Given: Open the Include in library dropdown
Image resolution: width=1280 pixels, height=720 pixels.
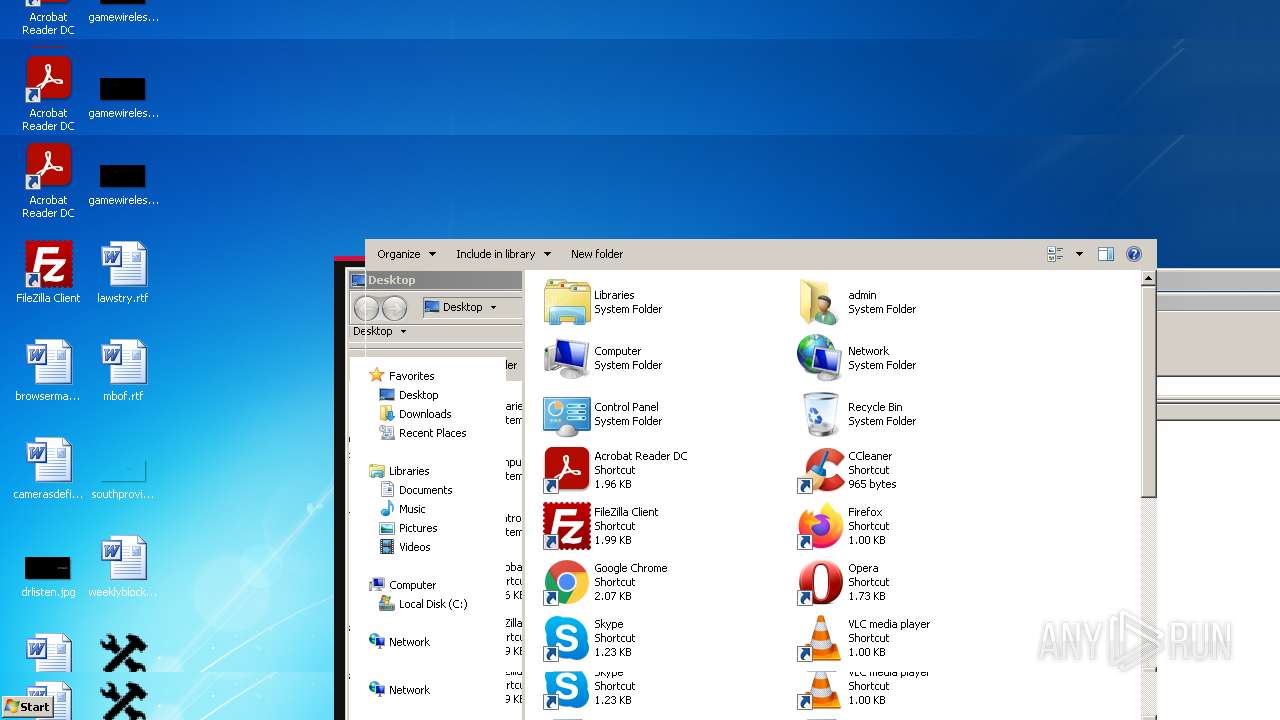Looking at the screenshot, I should pos(503,254).
